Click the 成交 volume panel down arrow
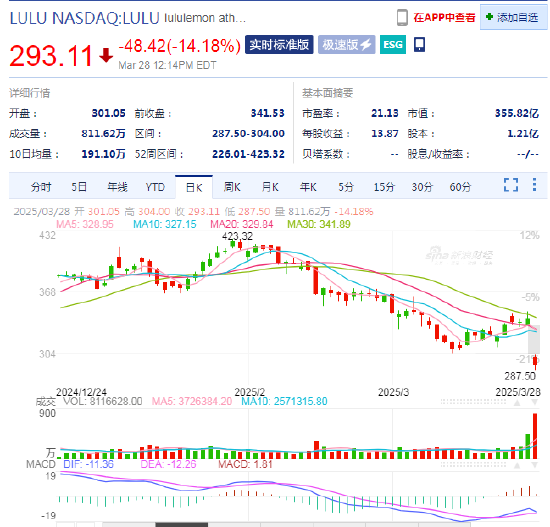Viewport: 550px width, 527px height. click(x=535, y=403)
